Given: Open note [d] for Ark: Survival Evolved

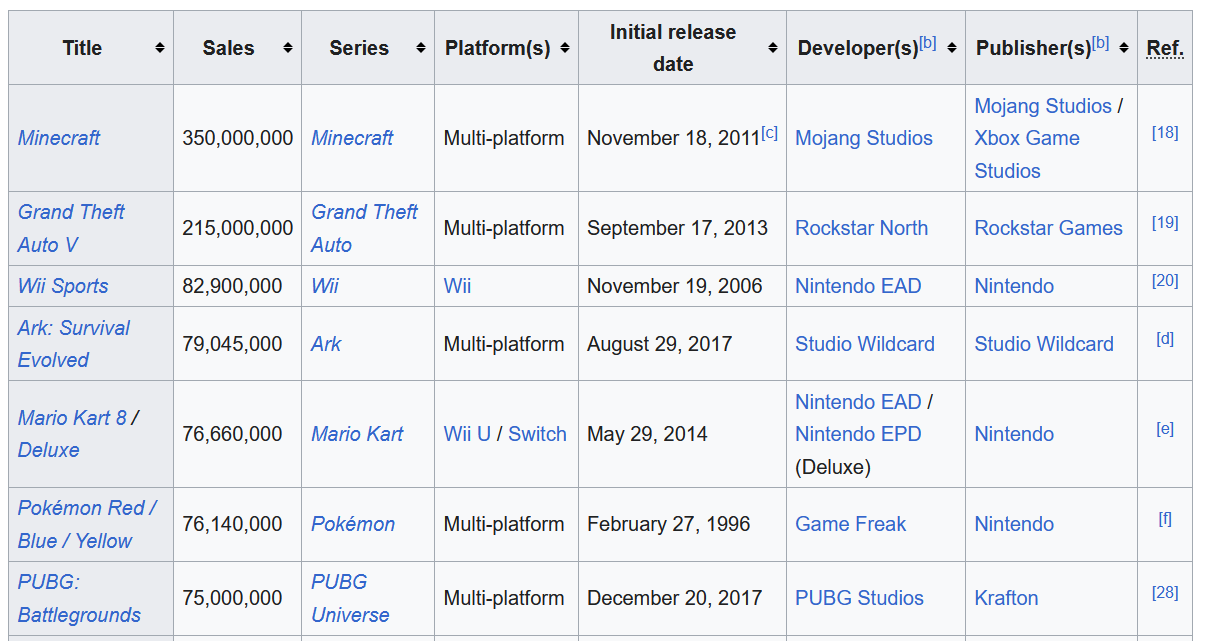Looking at the screenshot, I should coord(1165,338).
